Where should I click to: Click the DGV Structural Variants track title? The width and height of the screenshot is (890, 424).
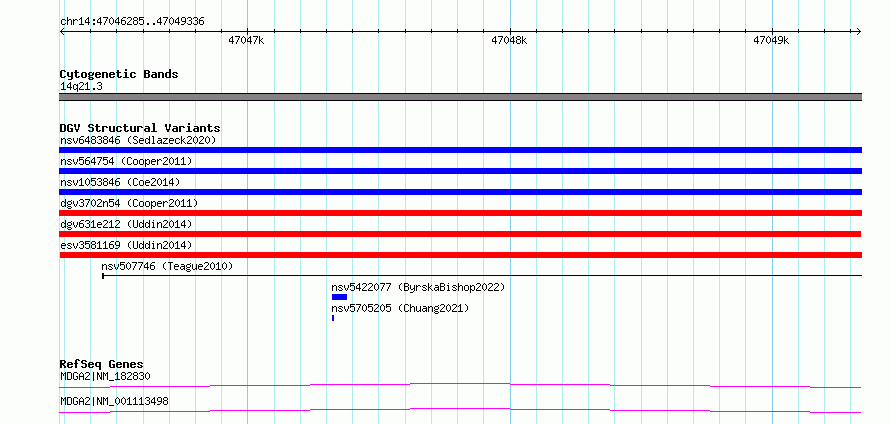click(140, 128)
